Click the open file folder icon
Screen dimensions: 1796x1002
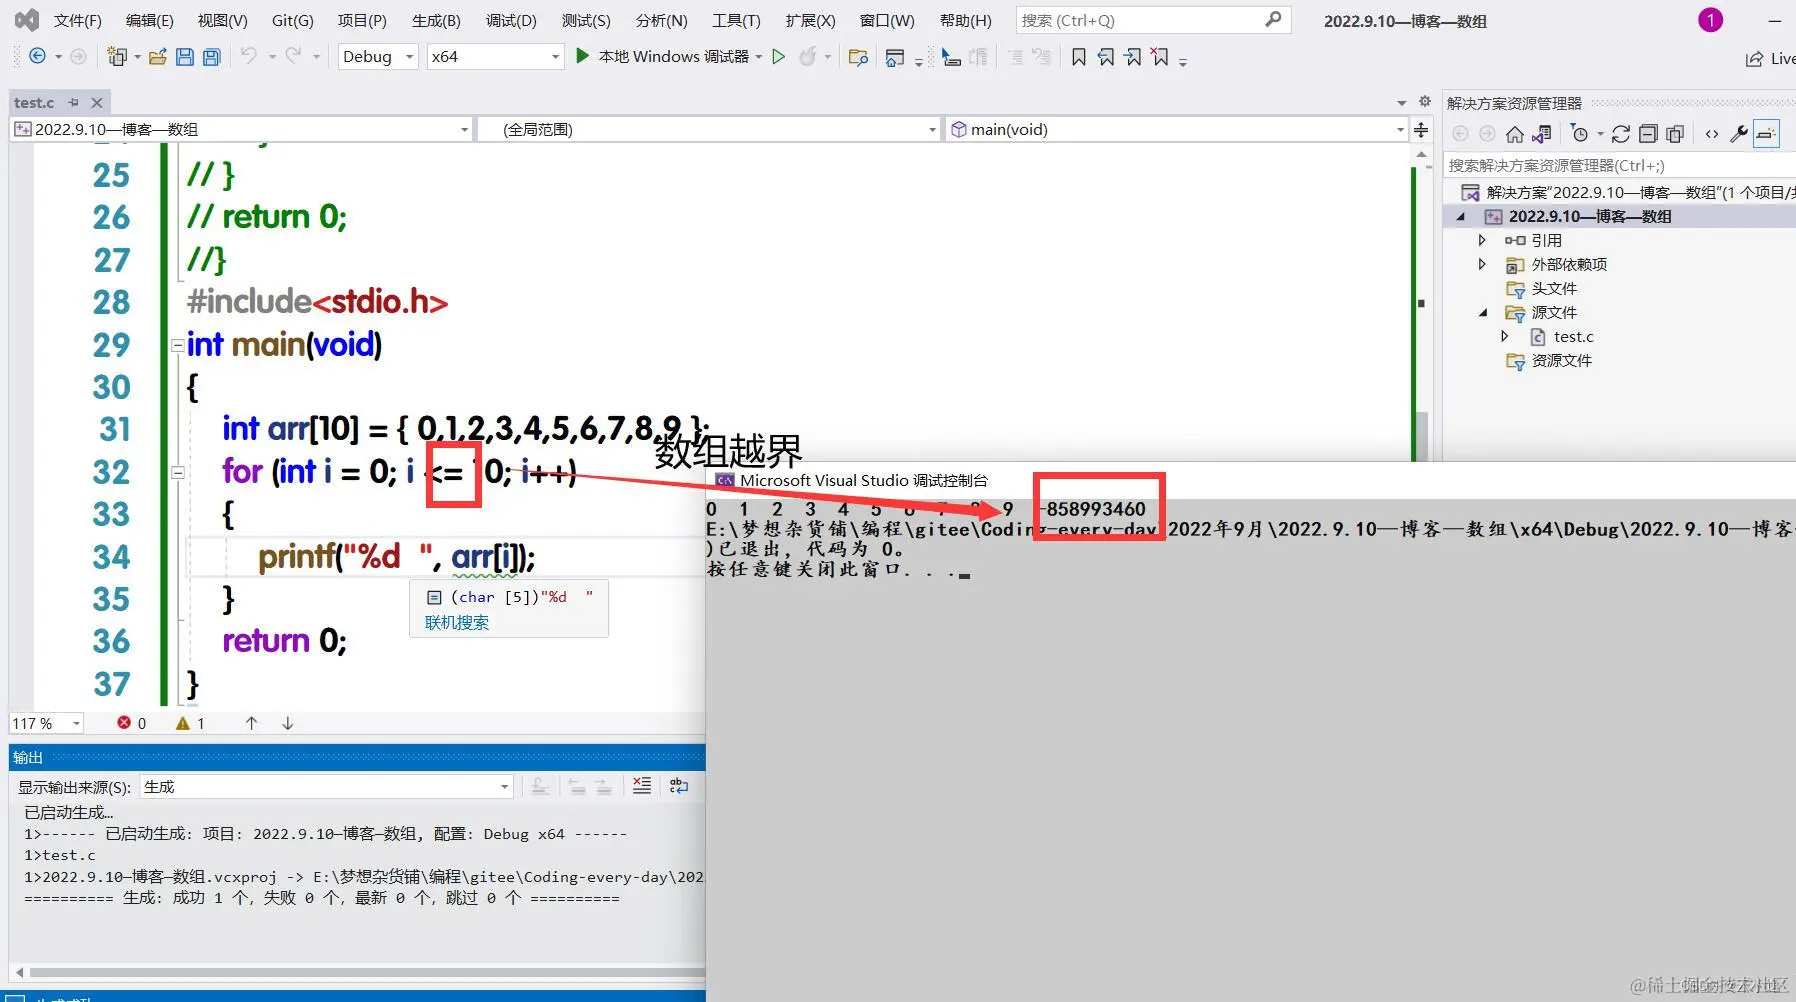[x=157, y=57]
